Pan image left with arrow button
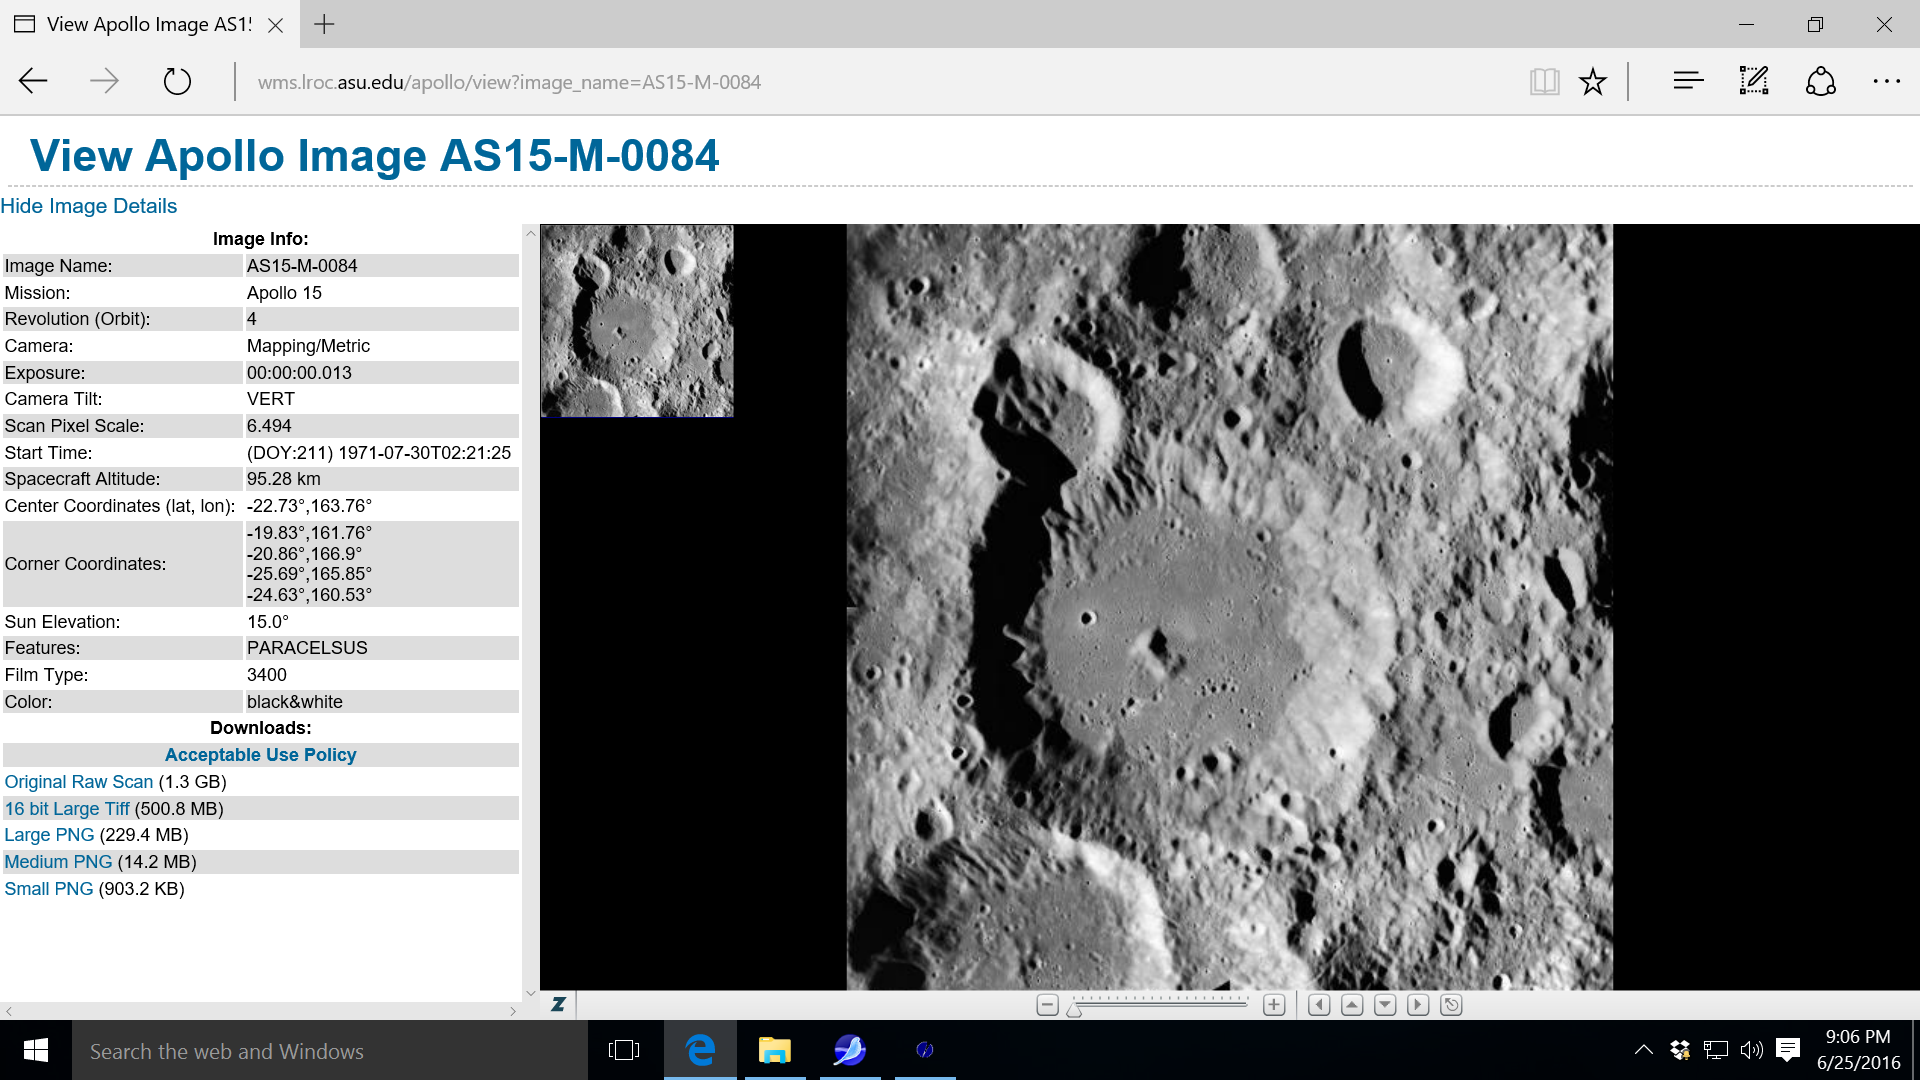Image resolution: width=1920 pixels, height=1080 pixels. click(1319, 1005)
